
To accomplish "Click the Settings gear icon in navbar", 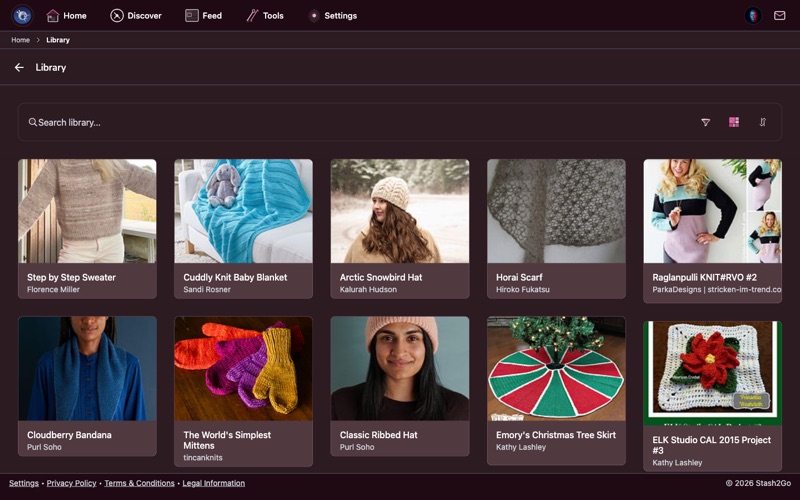I will [314, 16].
